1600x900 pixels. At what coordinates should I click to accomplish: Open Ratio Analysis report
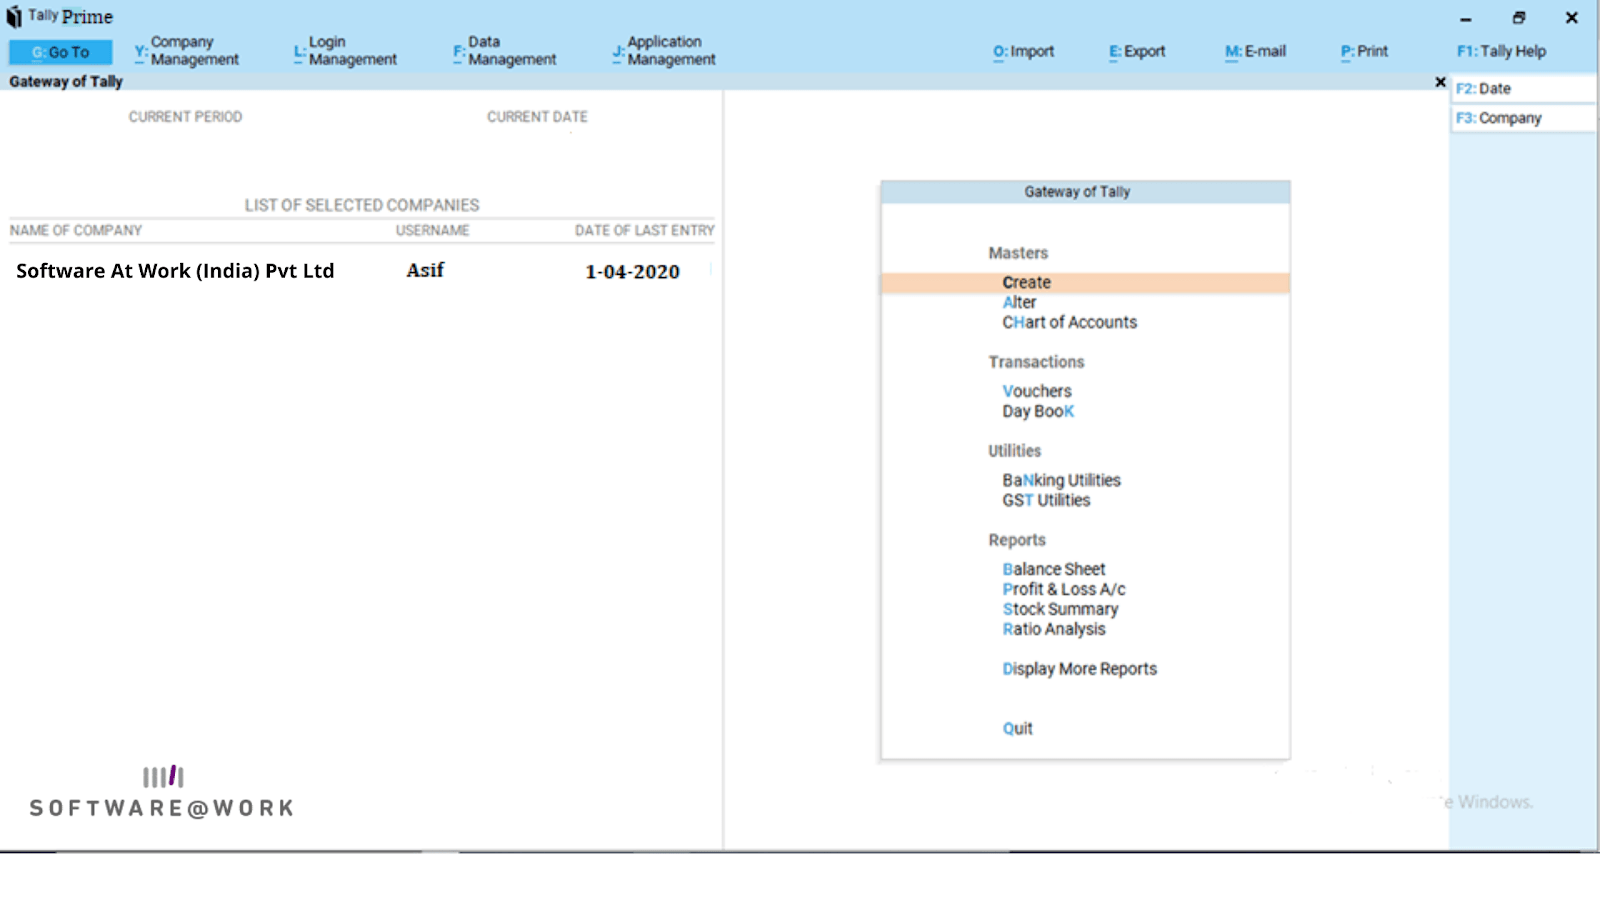[1054, 629]
